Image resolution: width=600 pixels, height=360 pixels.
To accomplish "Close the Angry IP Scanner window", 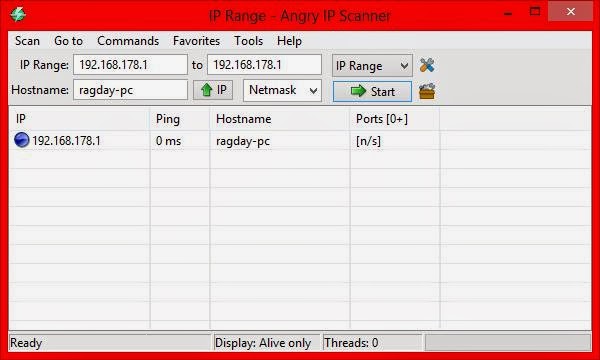I will 571,12.
